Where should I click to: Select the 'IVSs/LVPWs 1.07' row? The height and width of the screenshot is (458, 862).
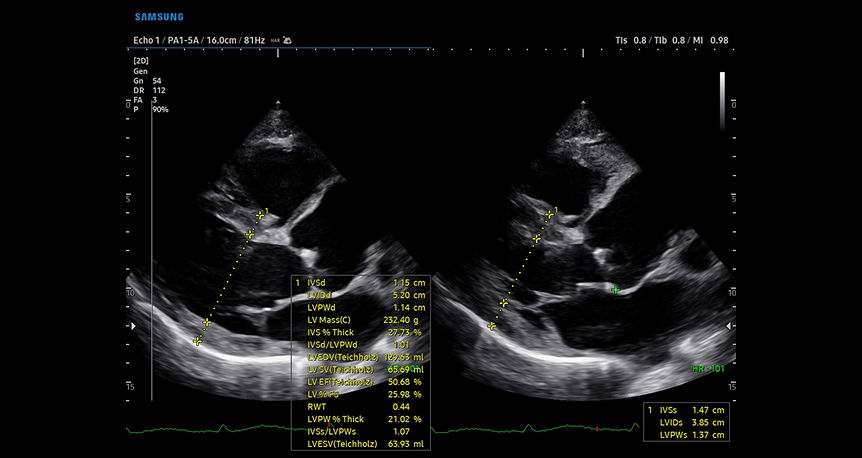pyautogui.click(x=361, y=432)
